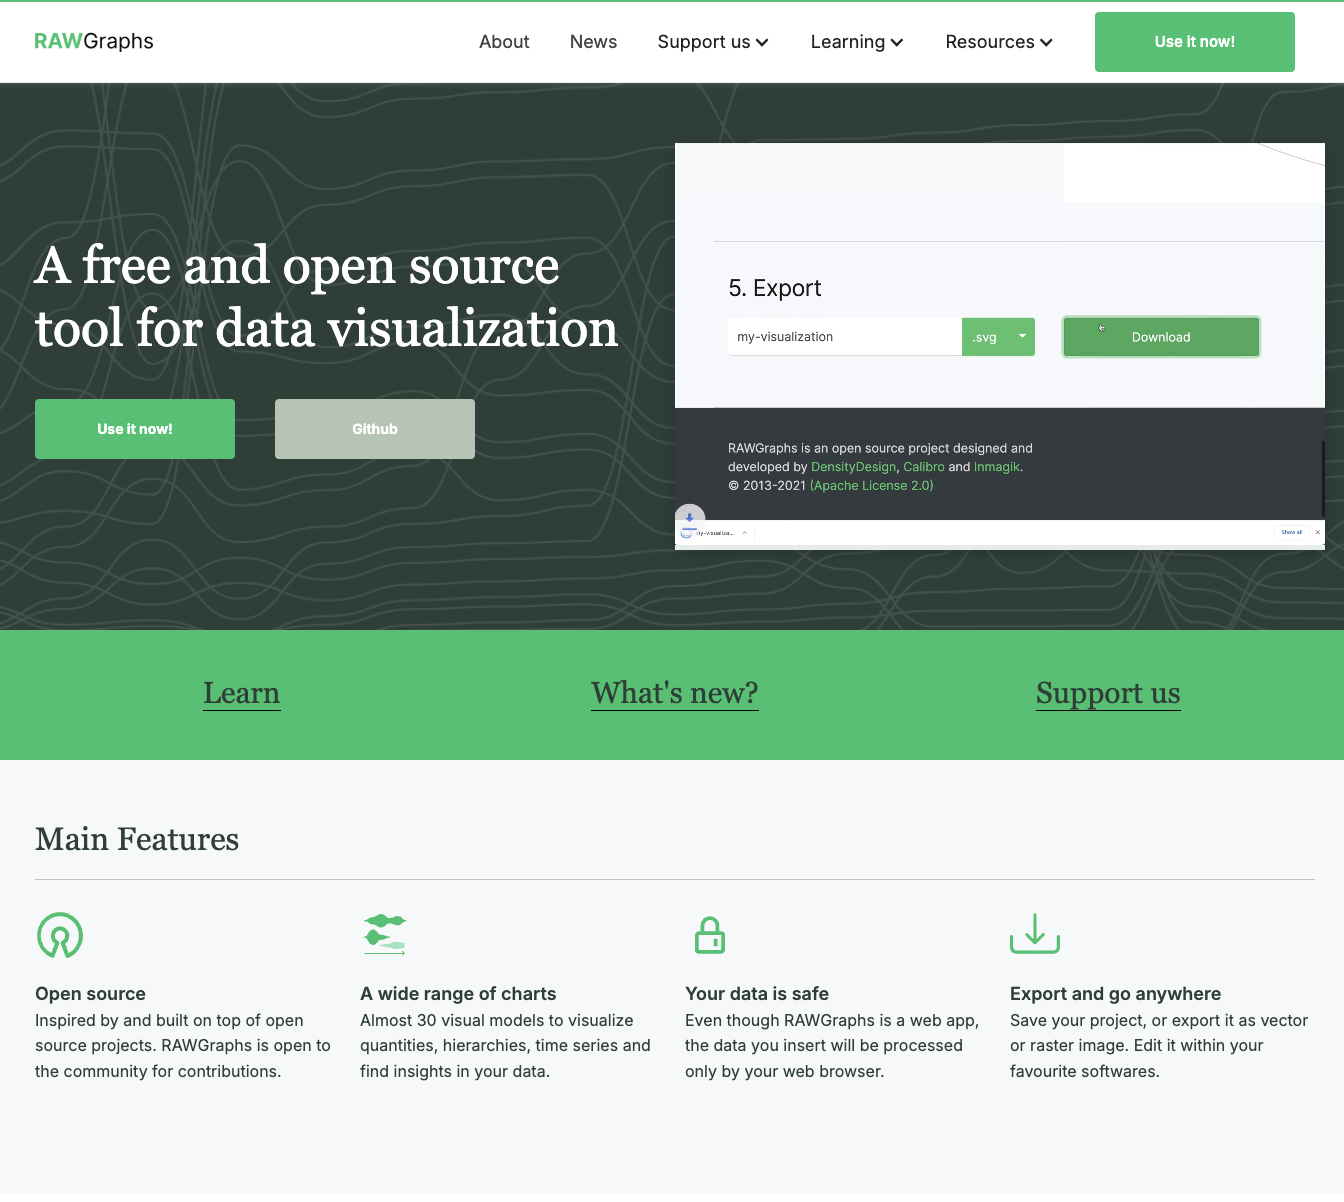
Task: Click the 'Main Features' heading
Action: tap(137, 839)
